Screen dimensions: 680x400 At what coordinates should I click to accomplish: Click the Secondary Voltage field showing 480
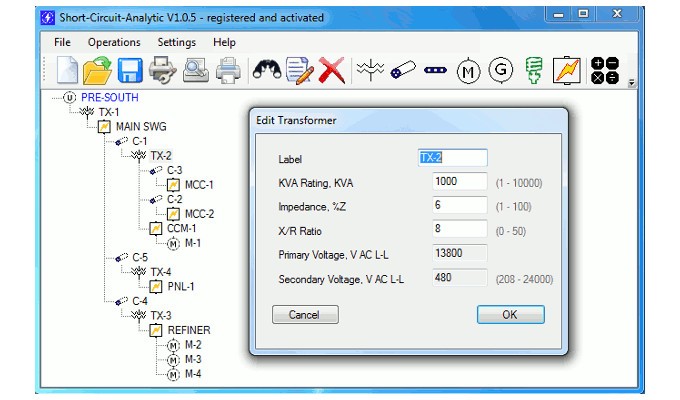(x=459, y=277)
